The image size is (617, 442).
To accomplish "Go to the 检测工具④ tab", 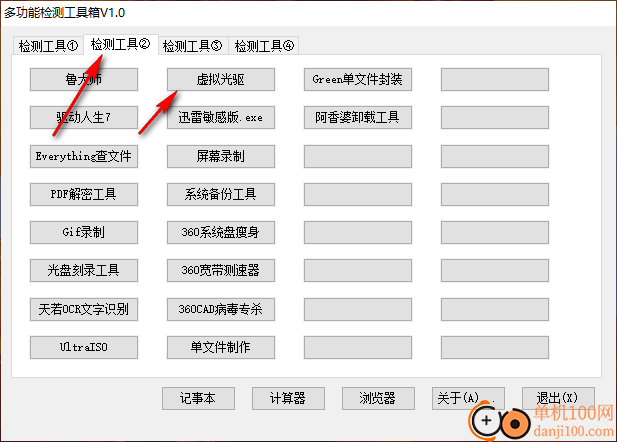I will tap(264, 46).
